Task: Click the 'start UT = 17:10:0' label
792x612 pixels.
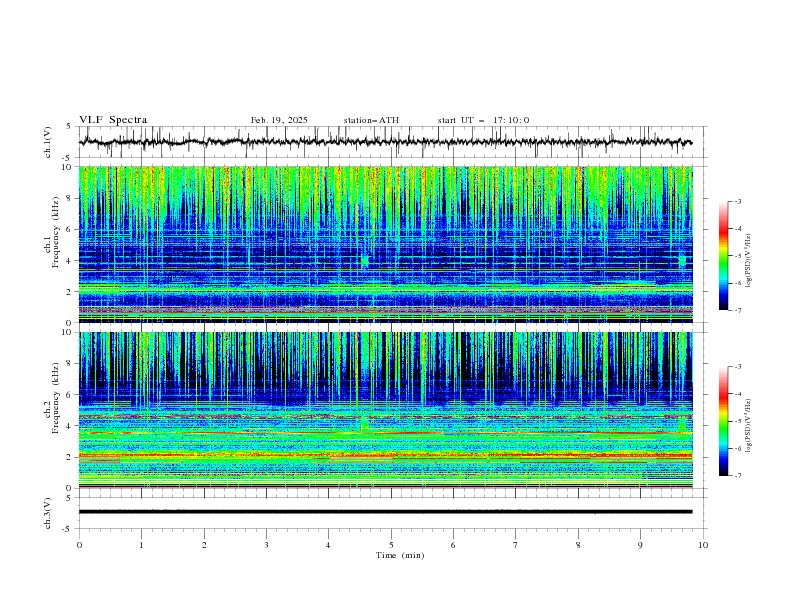Action: tap(483, 120)
